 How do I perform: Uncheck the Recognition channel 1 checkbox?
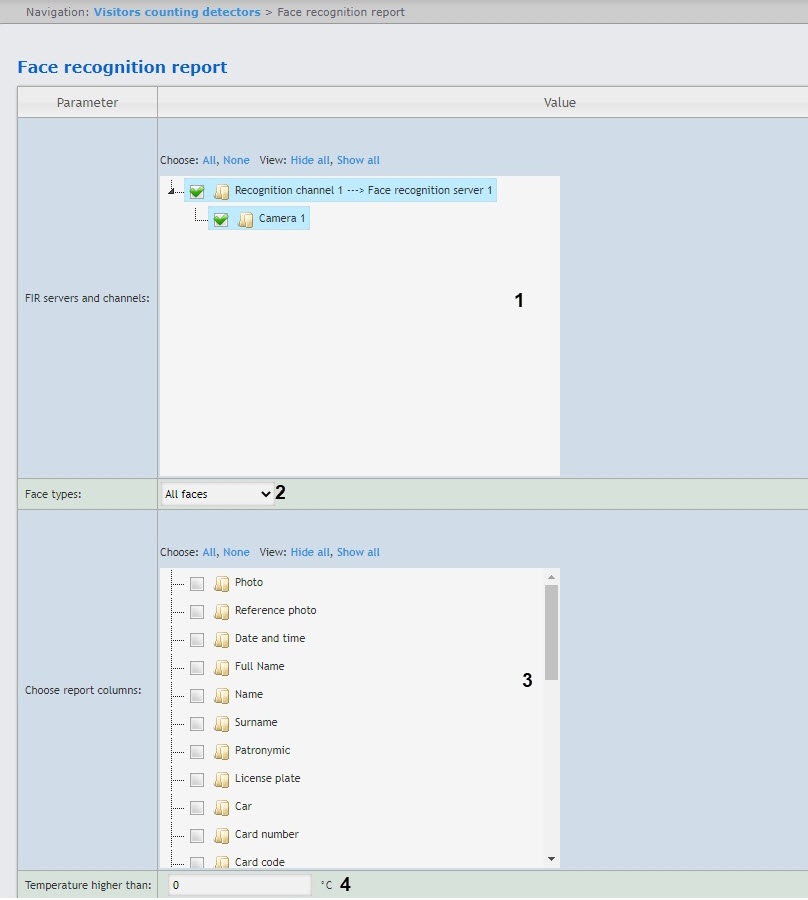(x=197, y=191)
